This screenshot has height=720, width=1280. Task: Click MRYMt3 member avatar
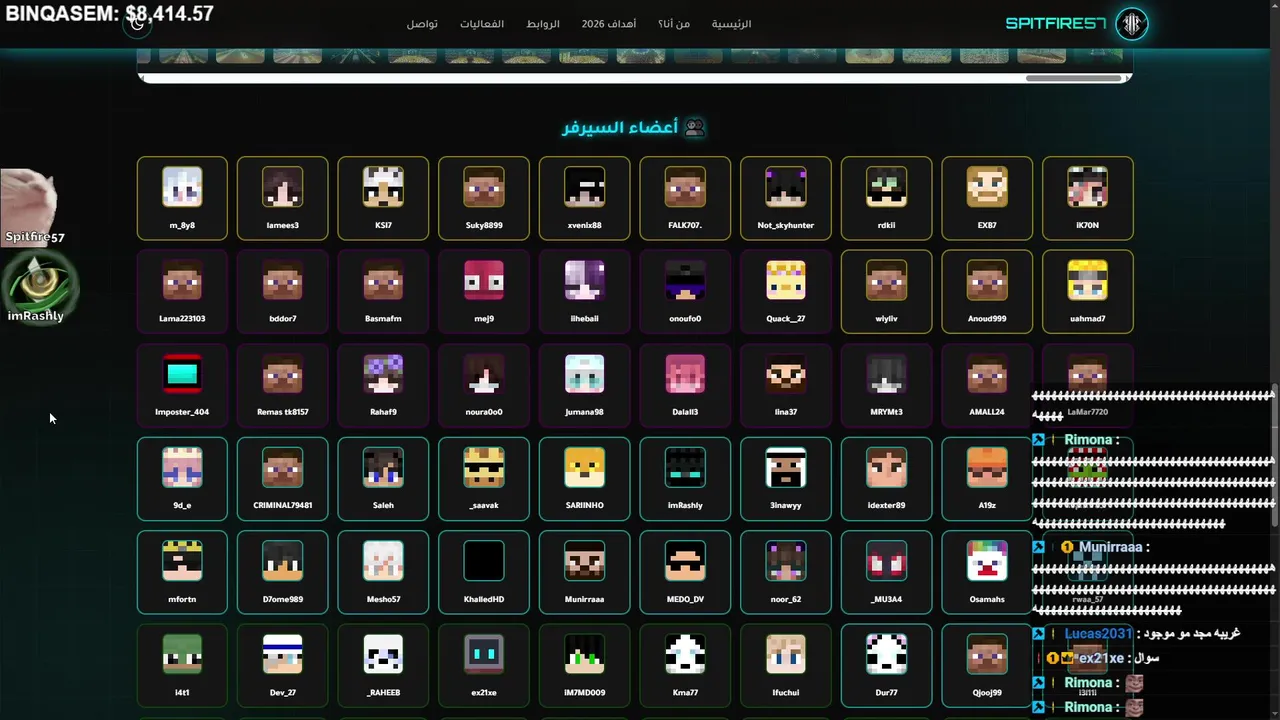tap(886, 374)
